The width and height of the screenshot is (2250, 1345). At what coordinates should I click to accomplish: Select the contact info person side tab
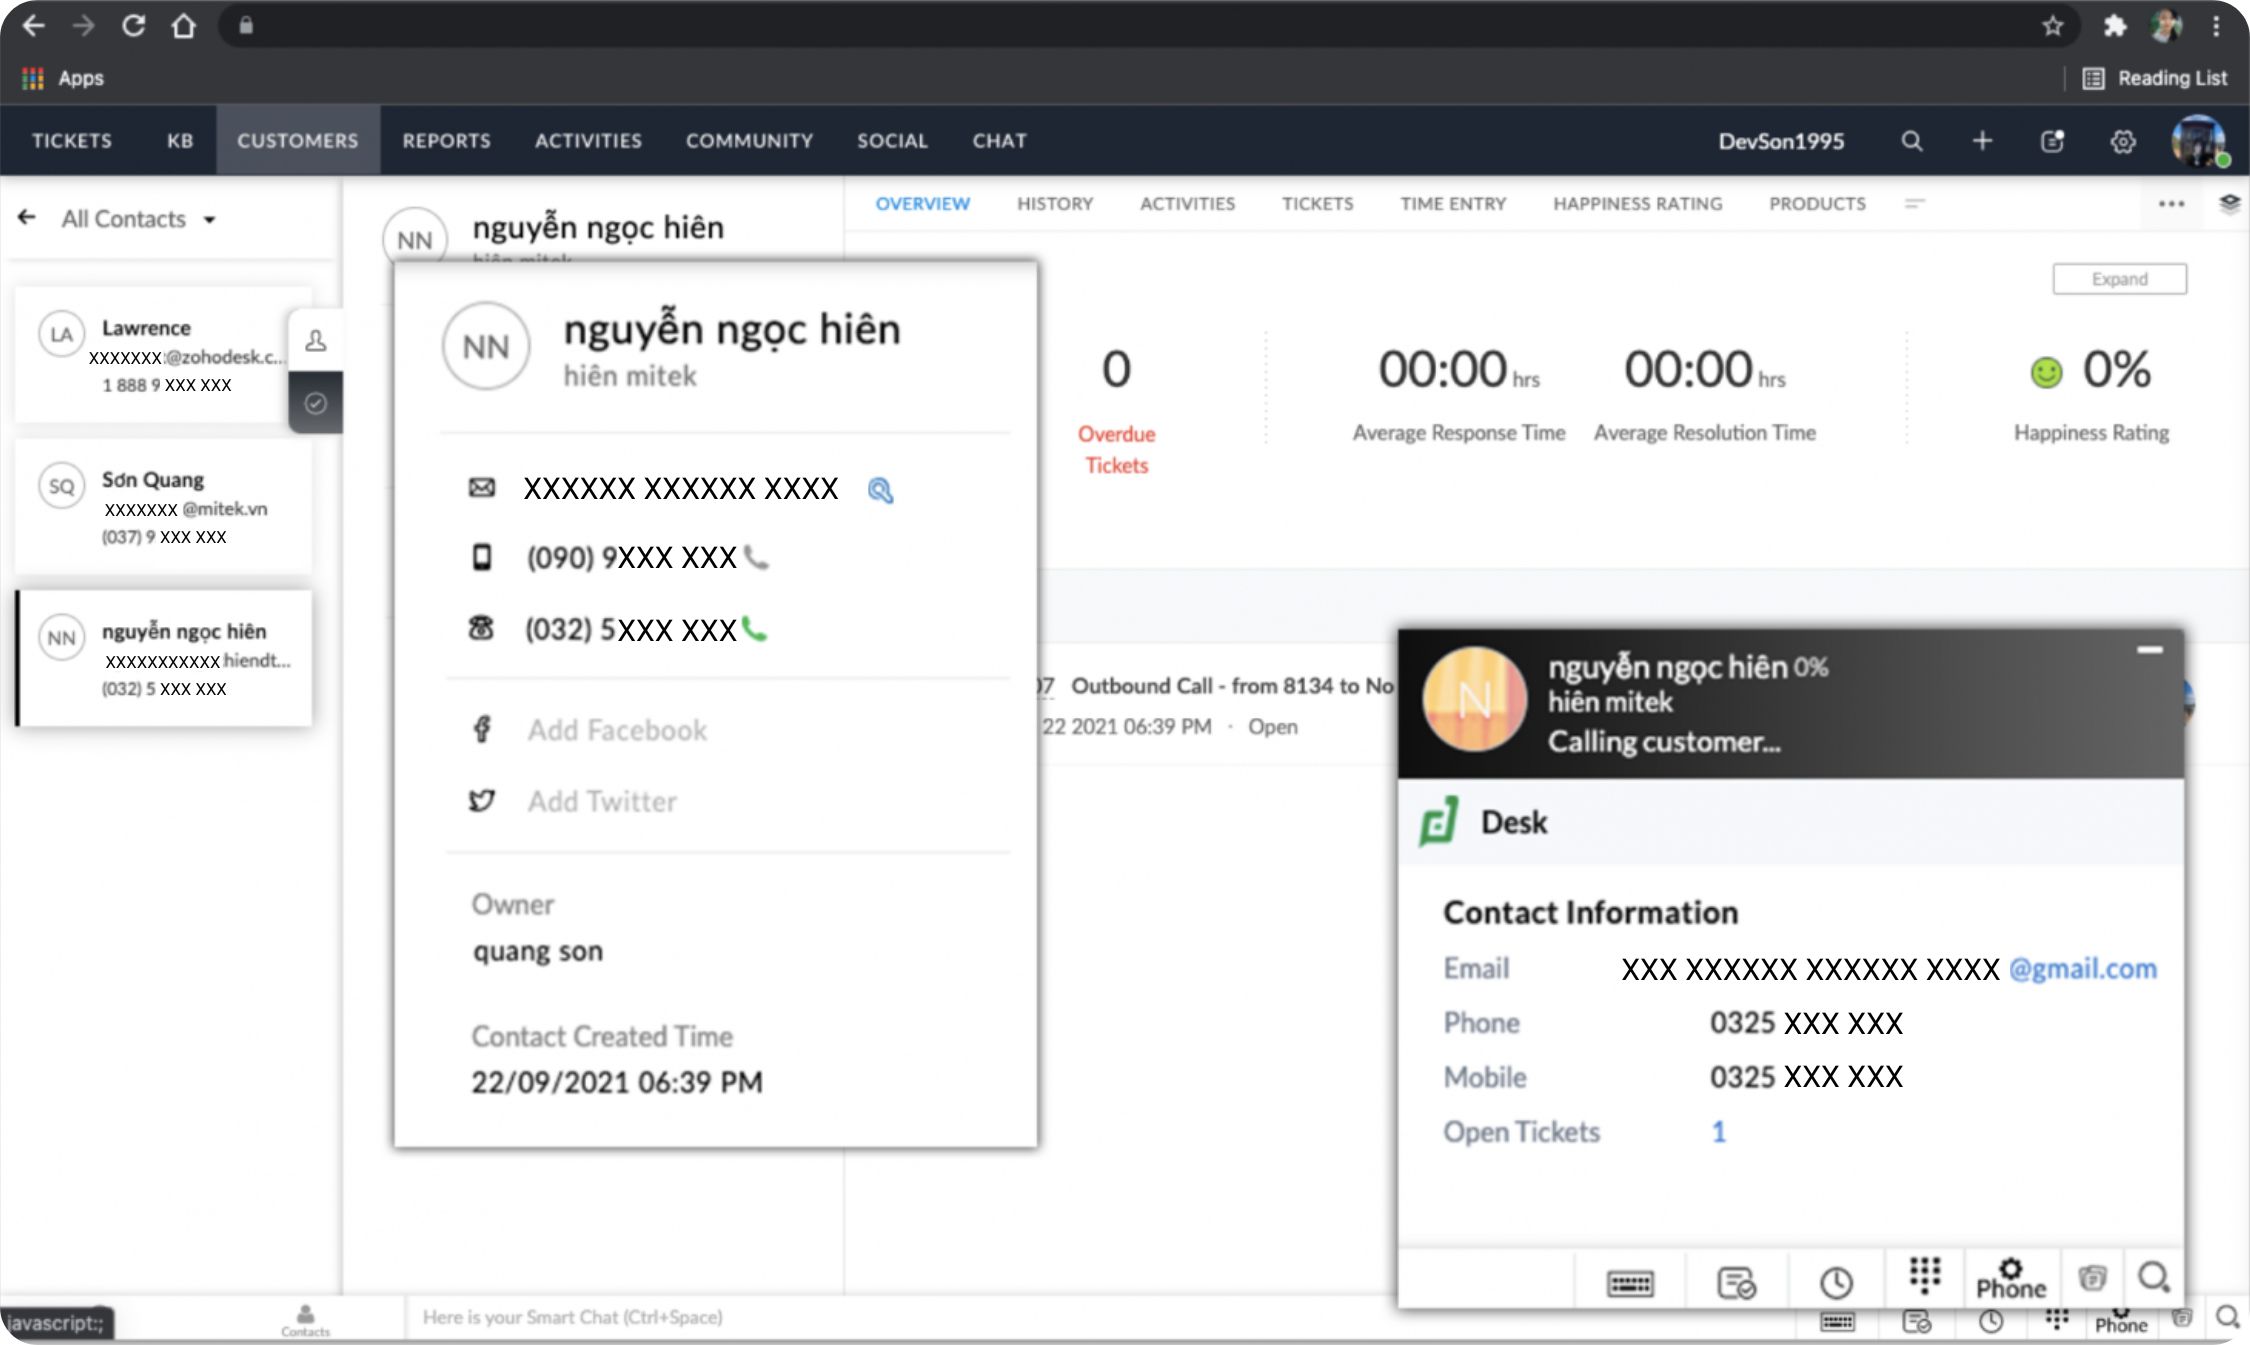click(x=316, y=341)
